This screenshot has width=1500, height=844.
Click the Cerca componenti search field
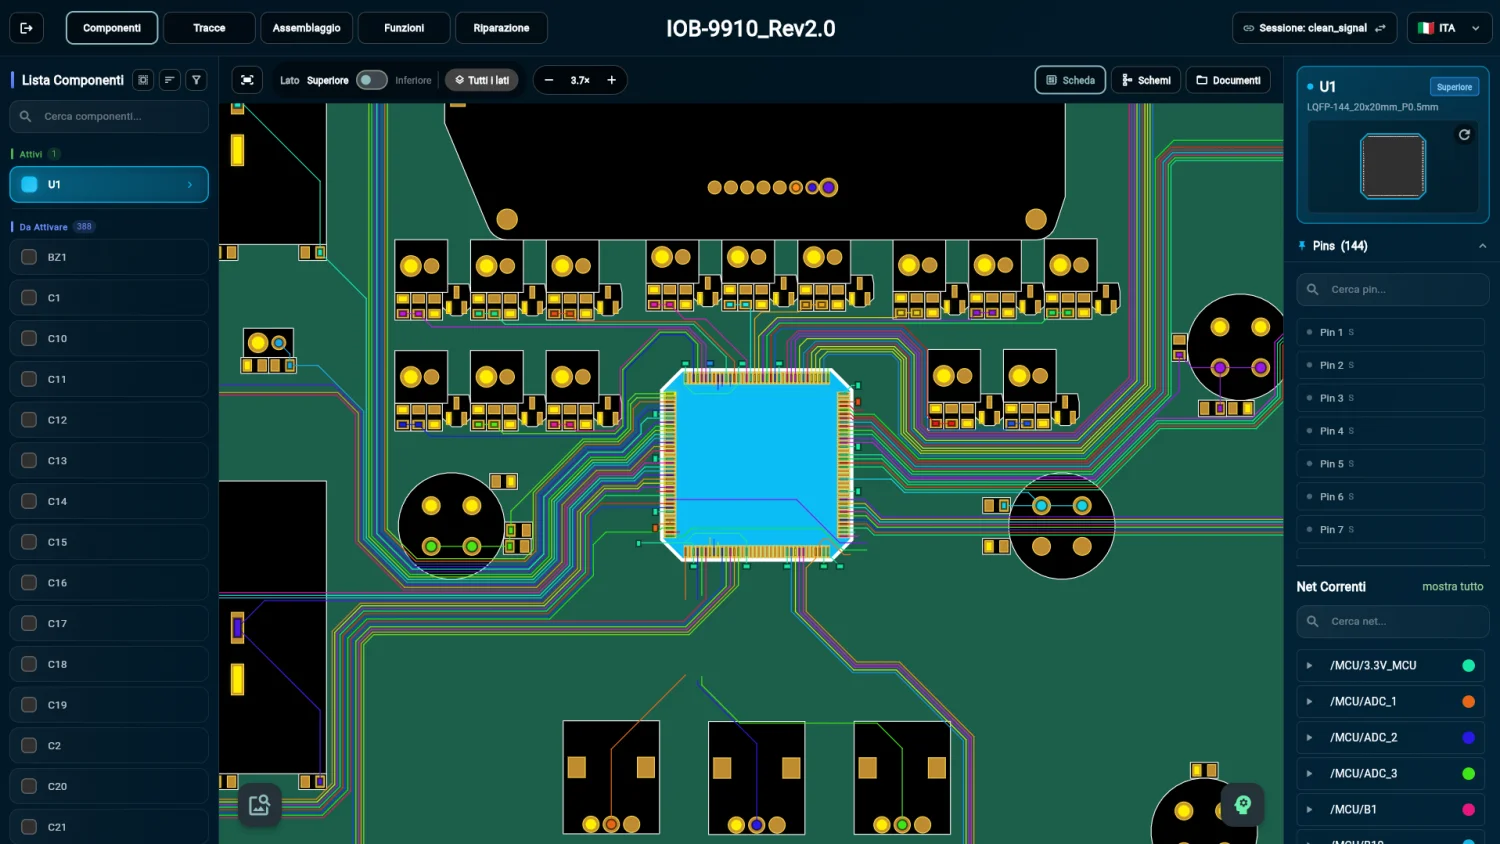point(109,117)
